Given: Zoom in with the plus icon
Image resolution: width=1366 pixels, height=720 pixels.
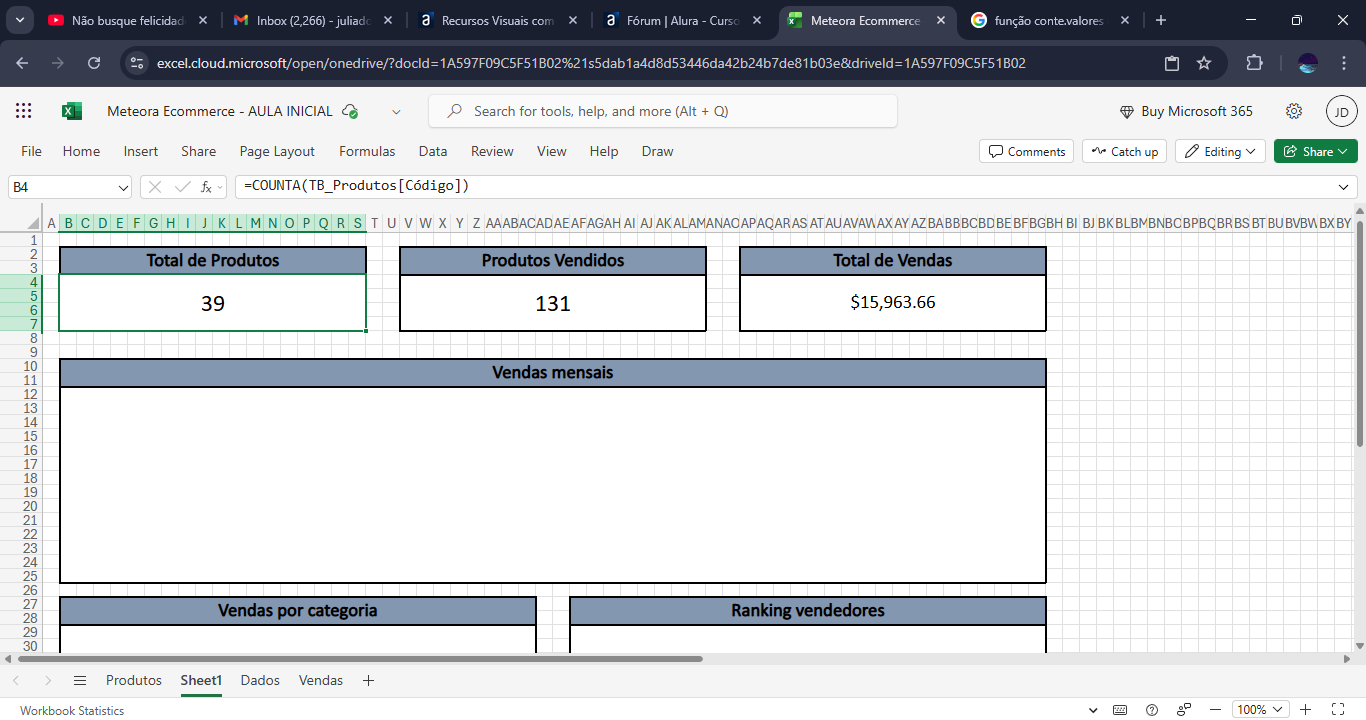Looking at the screenshot, I should coord(1305,710).
